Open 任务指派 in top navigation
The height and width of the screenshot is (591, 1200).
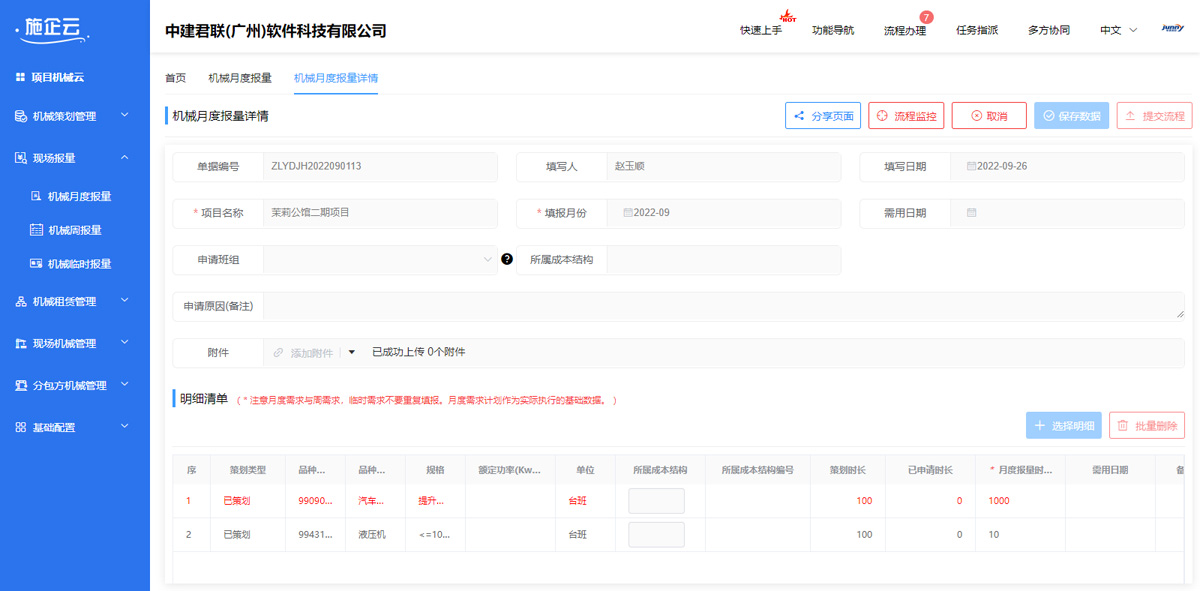[x=977, y=30]
